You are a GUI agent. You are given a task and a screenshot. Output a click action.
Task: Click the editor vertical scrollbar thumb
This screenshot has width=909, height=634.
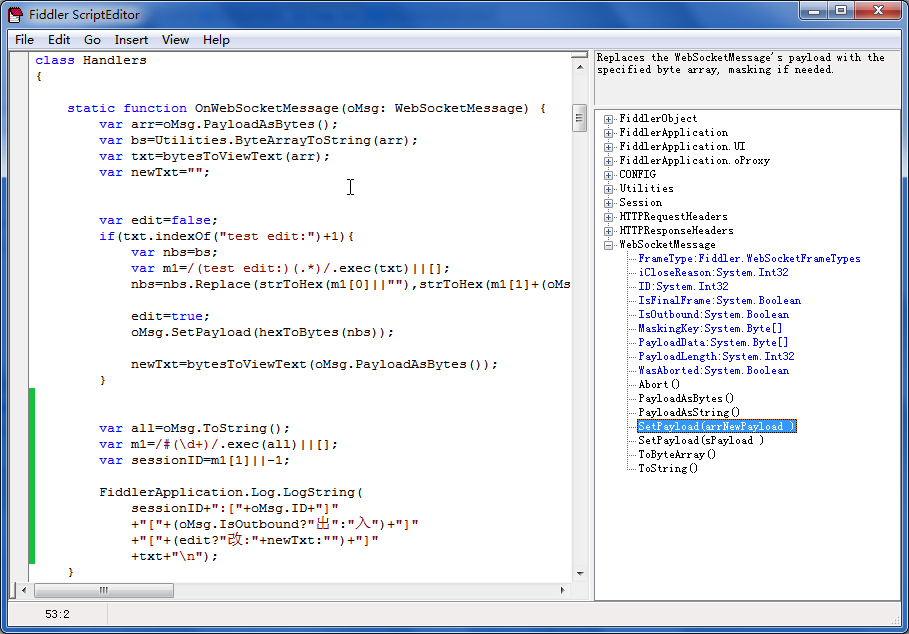[x=579, y=118]
